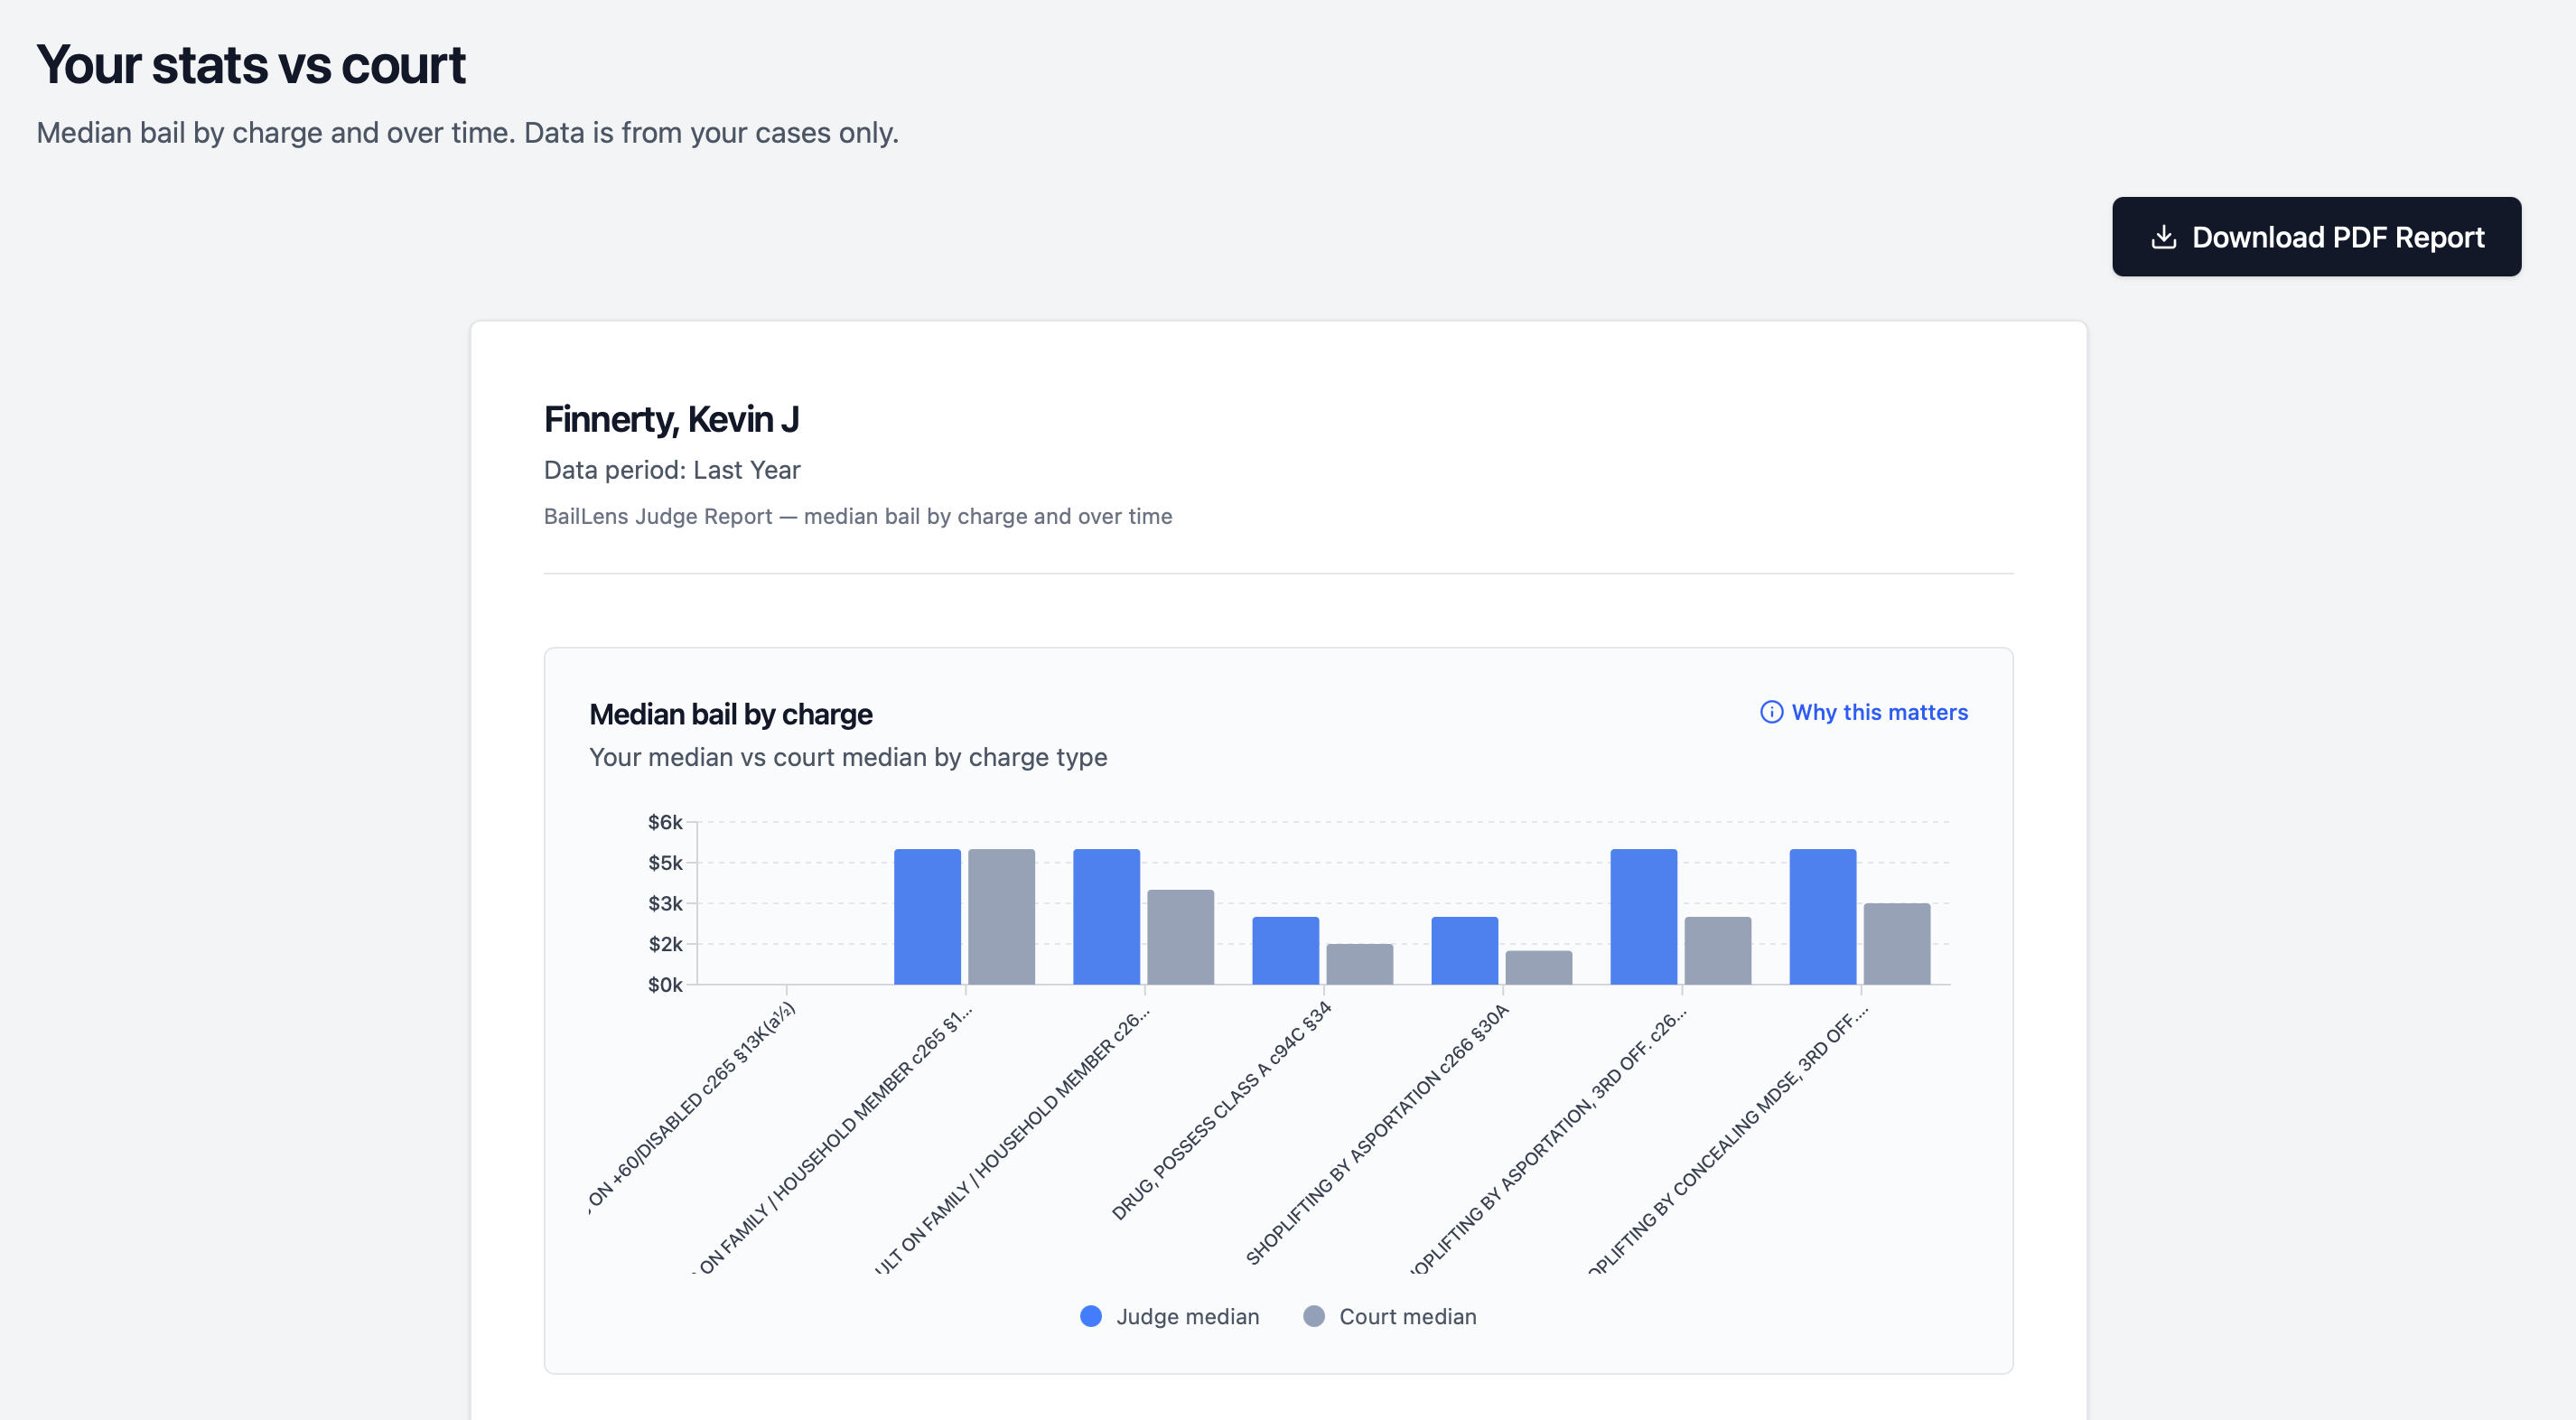Click court bar for SHOPLIFTING BY ASPORTATION c266 §30A
This screenshot has width=2576, height=1420.
[x=1538, y=968]
